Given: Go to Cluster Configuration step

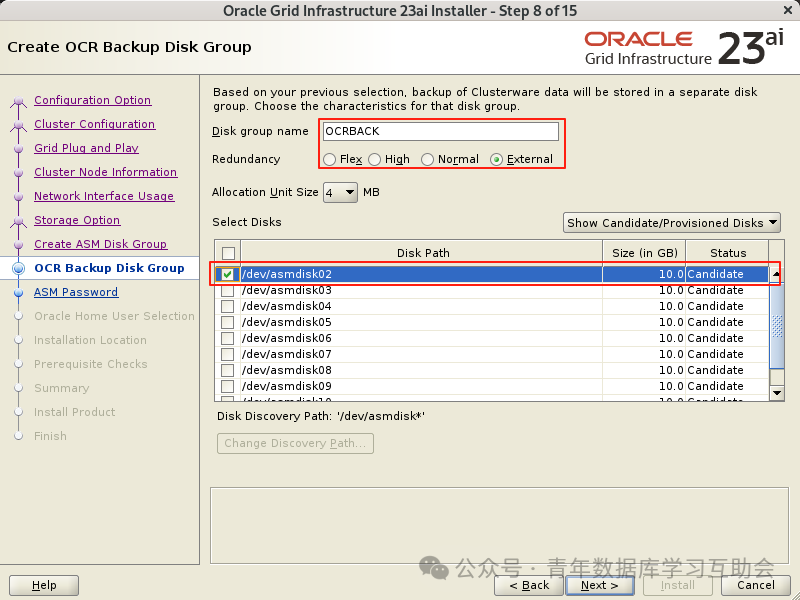Looking at the screenshot, I should [94, 124].
